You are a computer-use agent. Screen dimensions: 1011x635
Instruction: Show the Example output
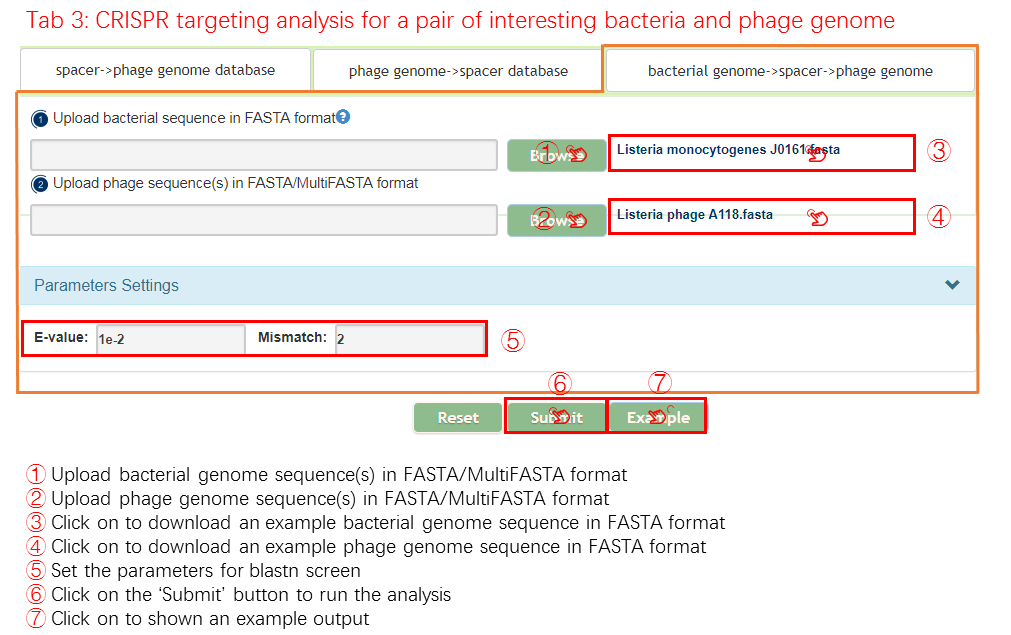pos(657,417)
